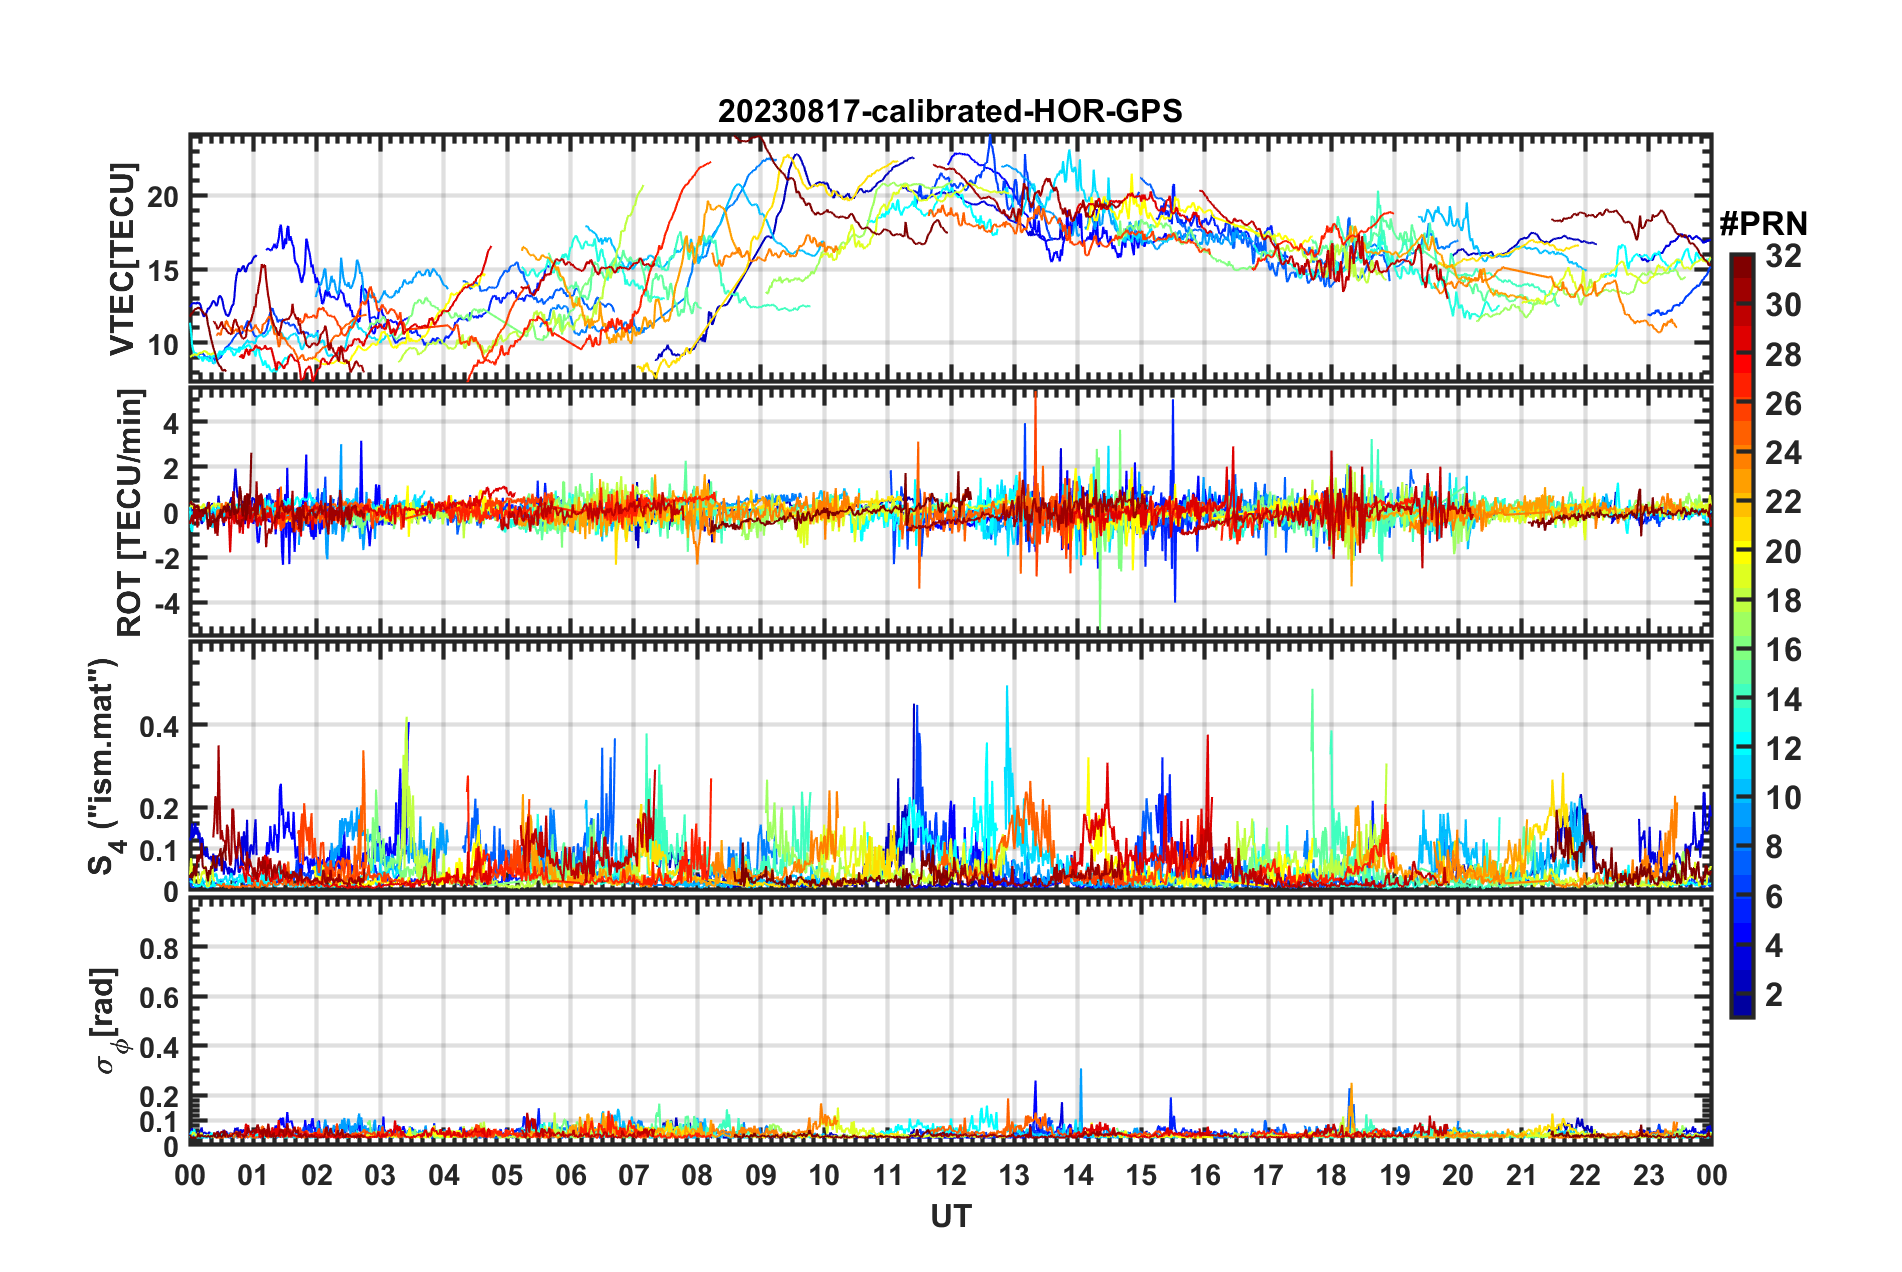
Task: Click colorbar tick label "28"
Action: tap(1783, 355)
